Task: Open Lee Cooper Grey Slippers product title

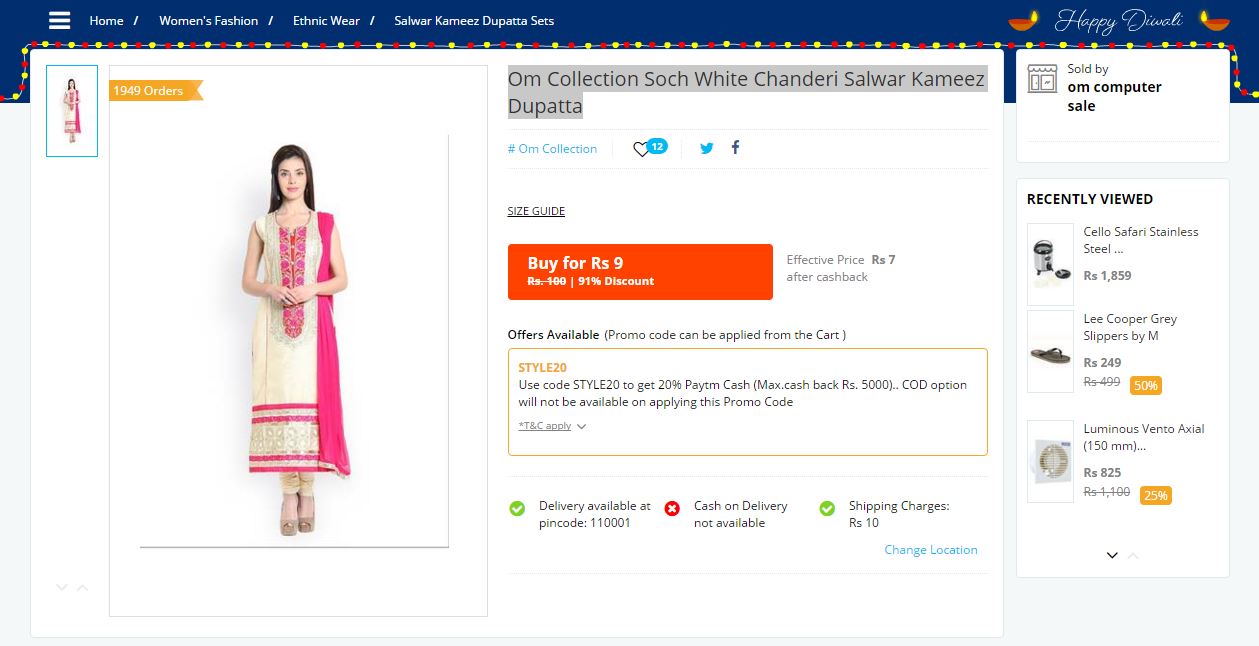Action: [x=1130, y=327]
